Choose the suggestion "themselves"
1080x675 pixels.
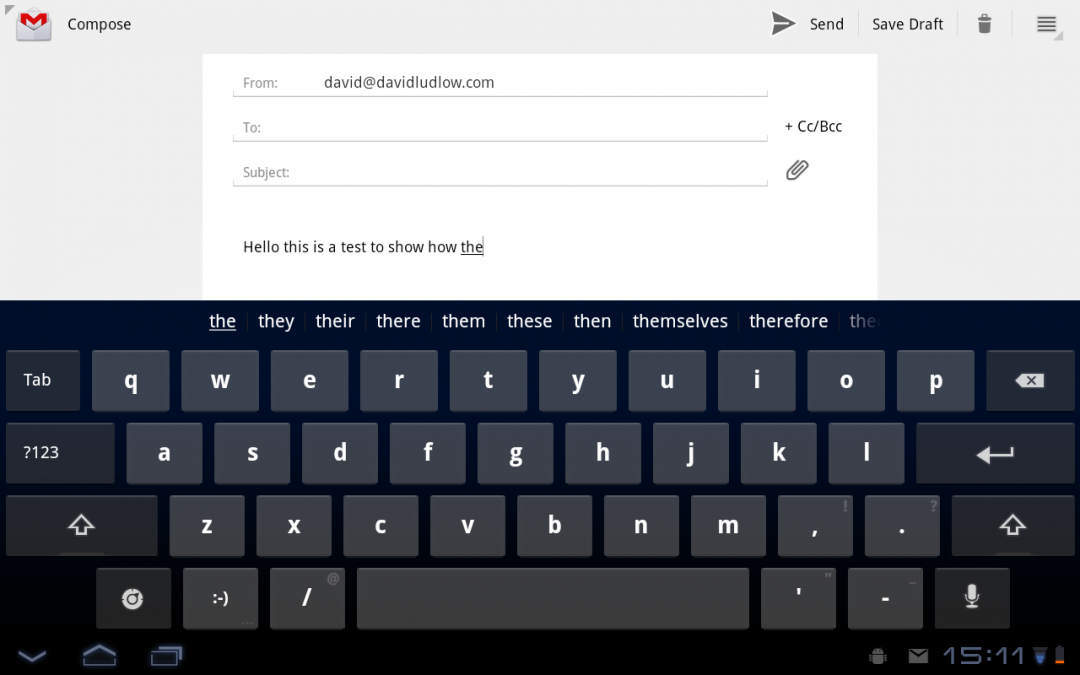click(680, 321)
